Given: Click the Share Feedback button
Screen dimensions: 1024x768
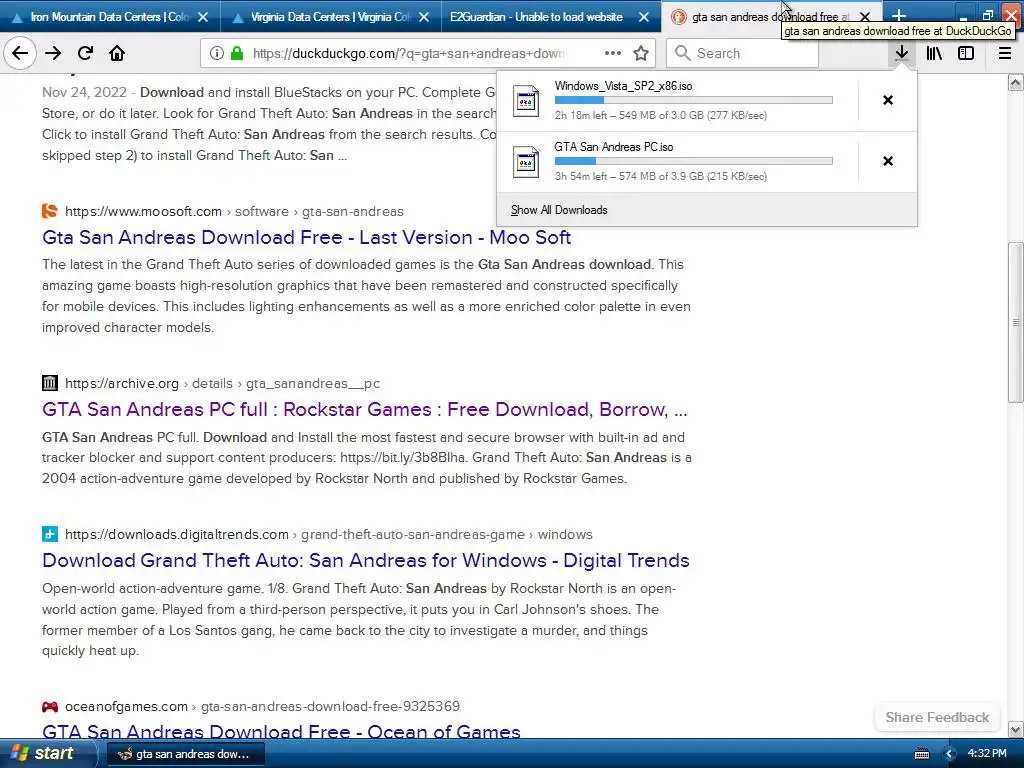Looking at the screenshot, I should point(937,717).
